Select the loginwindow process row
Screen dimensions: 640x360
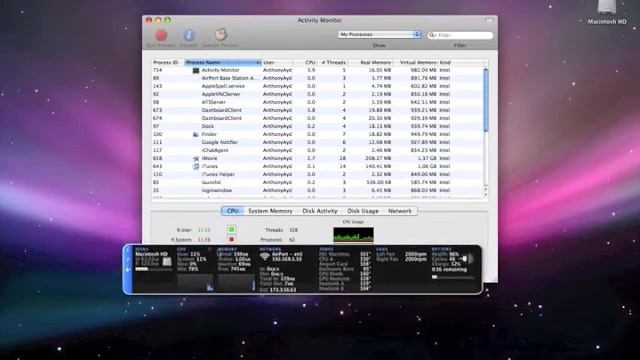point(318,191)
